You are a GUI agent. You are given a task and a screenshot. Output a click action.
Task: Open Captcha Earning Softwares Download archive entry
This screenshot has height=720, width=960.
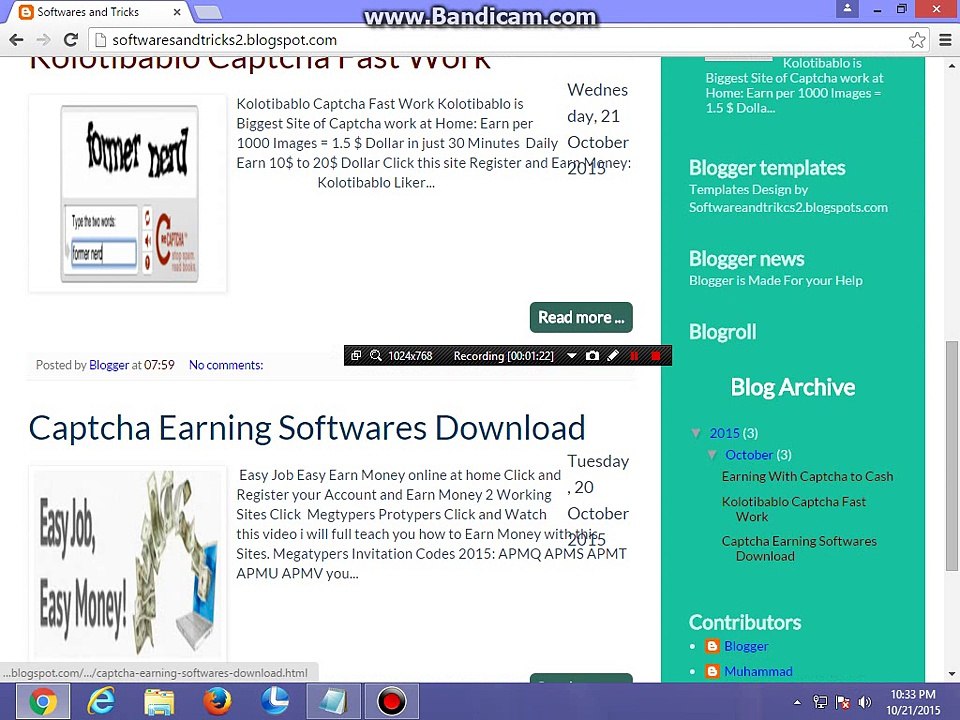(x=799, y=549)
